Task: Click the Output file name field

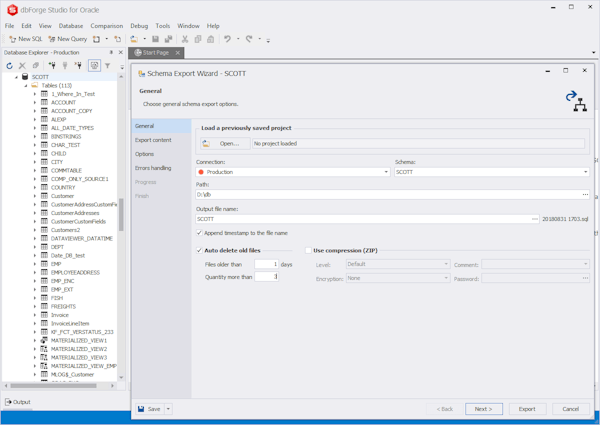Action: click(364, 219)
